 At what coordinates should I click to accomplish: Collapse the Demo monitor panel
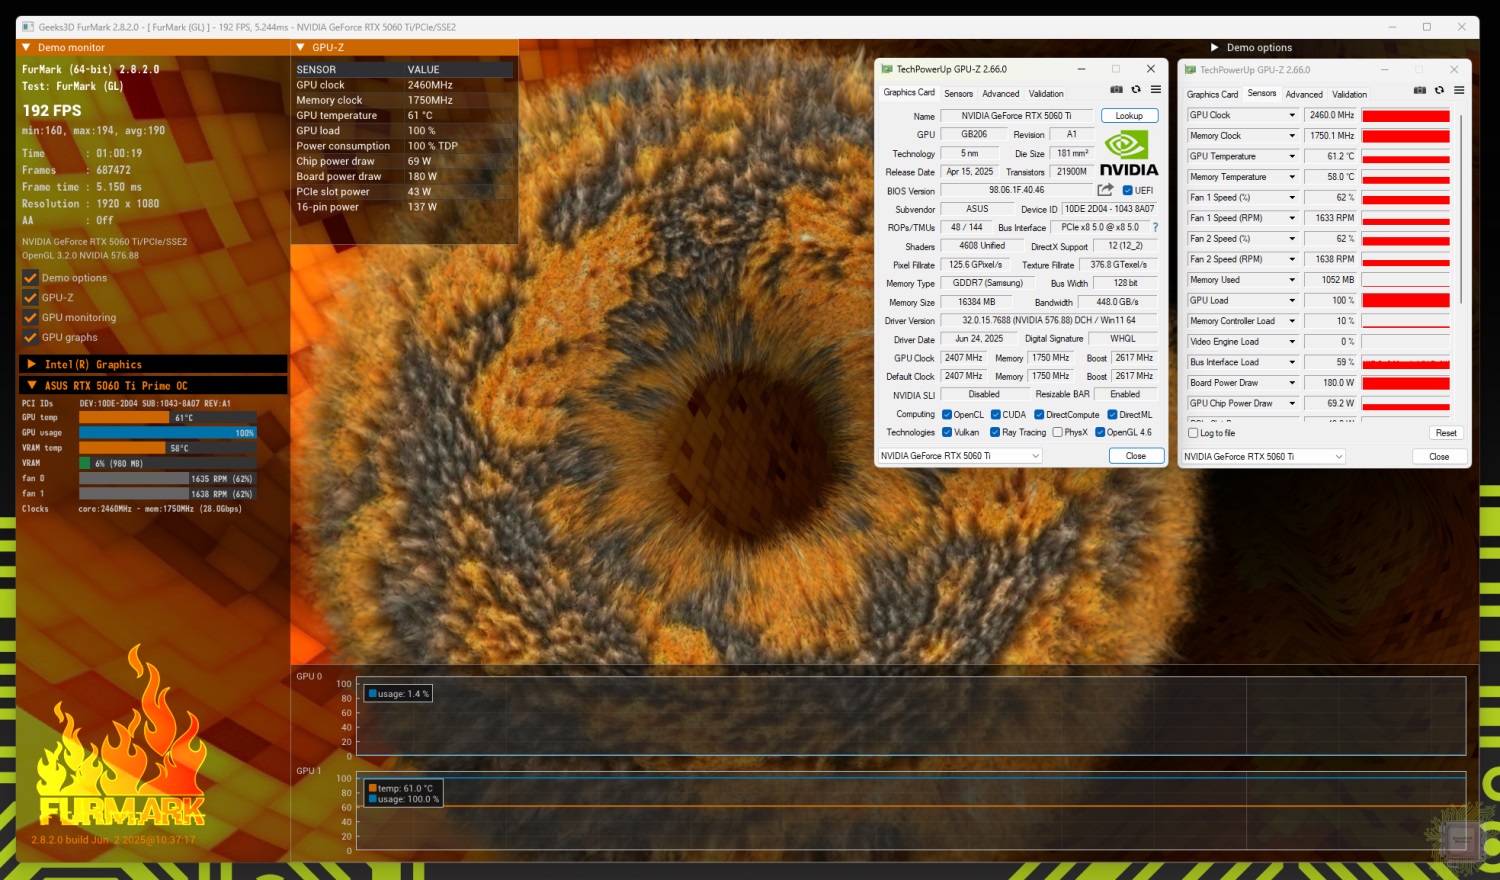[x=26, y=47]
